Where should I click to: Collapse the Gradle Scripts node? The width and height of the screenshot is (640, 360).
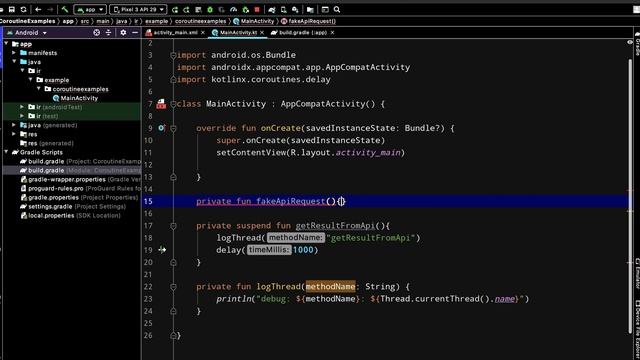click(x=6, y=152)
